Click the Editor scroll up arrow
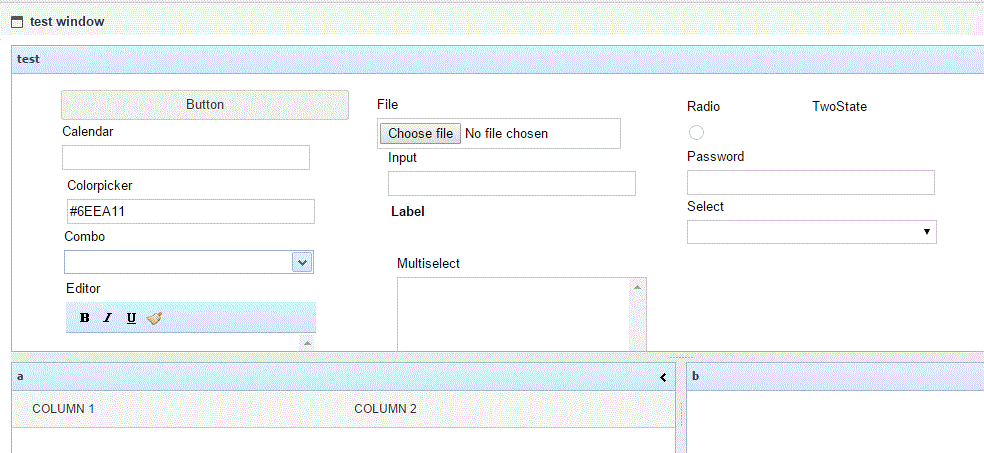The width and height of the screenshot is (984, 453). (x=307, y=343)
